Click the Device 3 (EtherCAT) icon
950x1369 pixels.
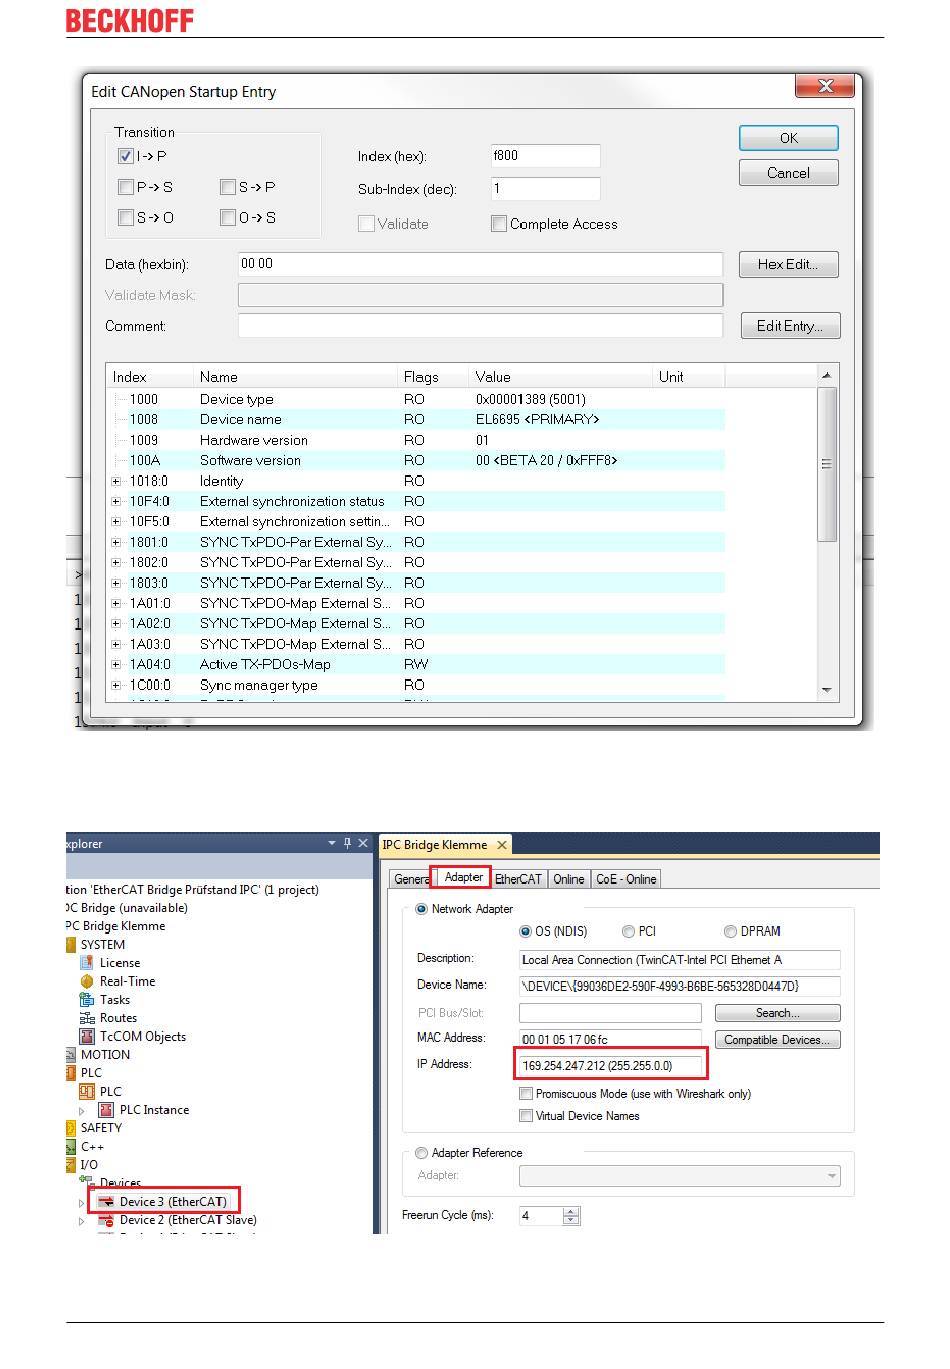(x=106, y=1202)
